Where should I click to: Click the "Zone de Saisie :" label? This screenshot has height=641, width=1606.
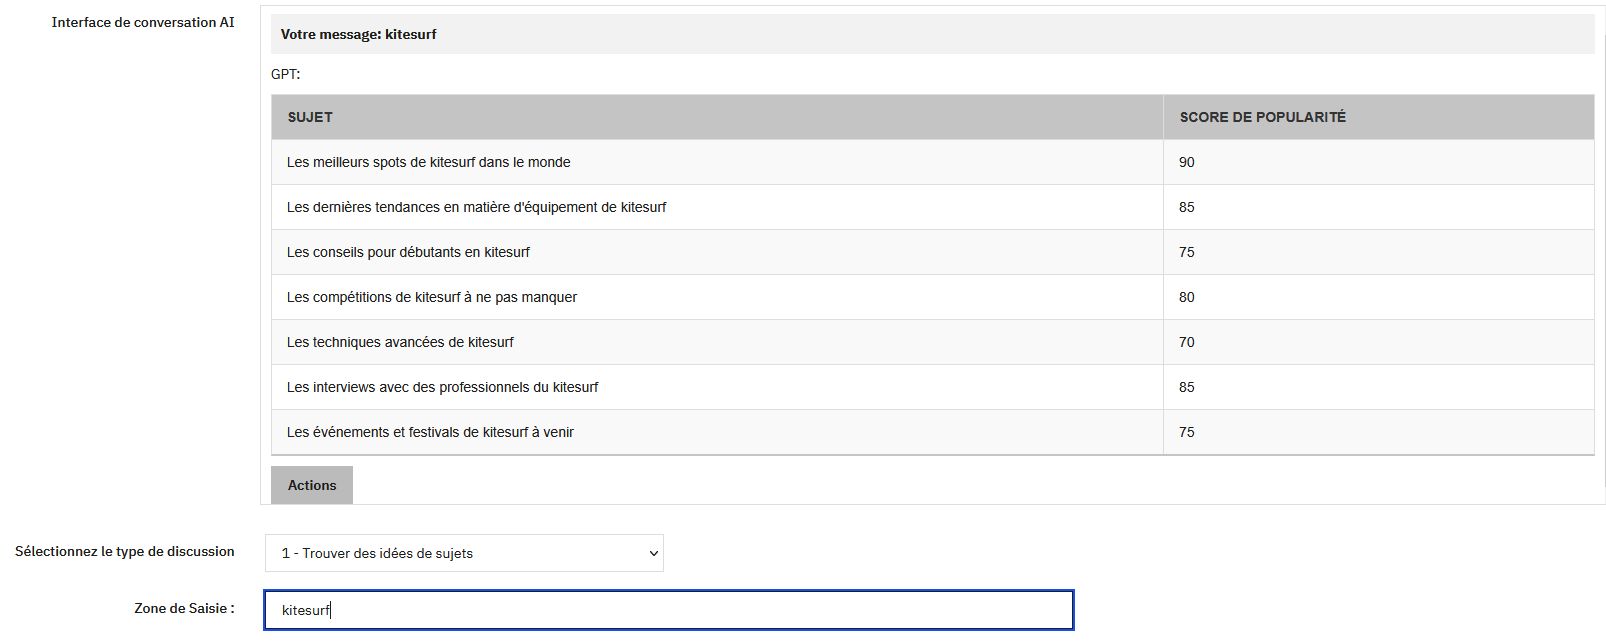(184, 608)
